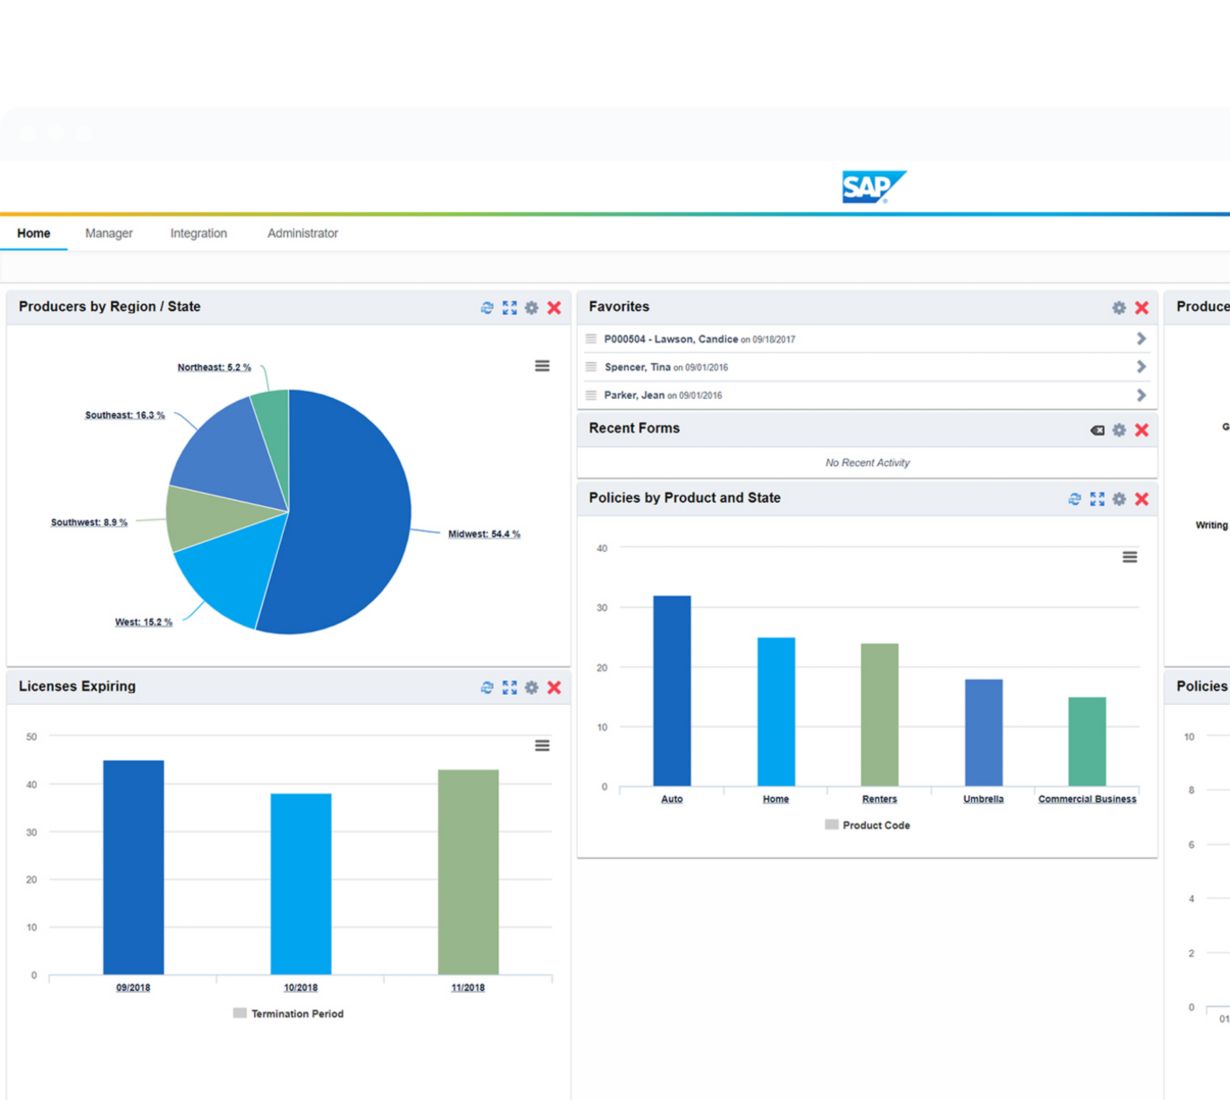Remove the Favorites widget with red X
This screenshot has height=1100, width=1230.
(x=1141, y=308)
